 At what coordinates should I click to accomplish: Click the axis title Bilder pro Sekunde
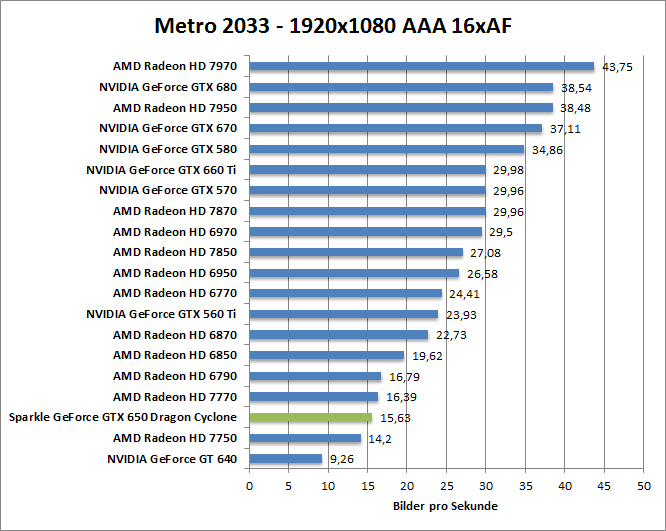(x=445, y=506)
